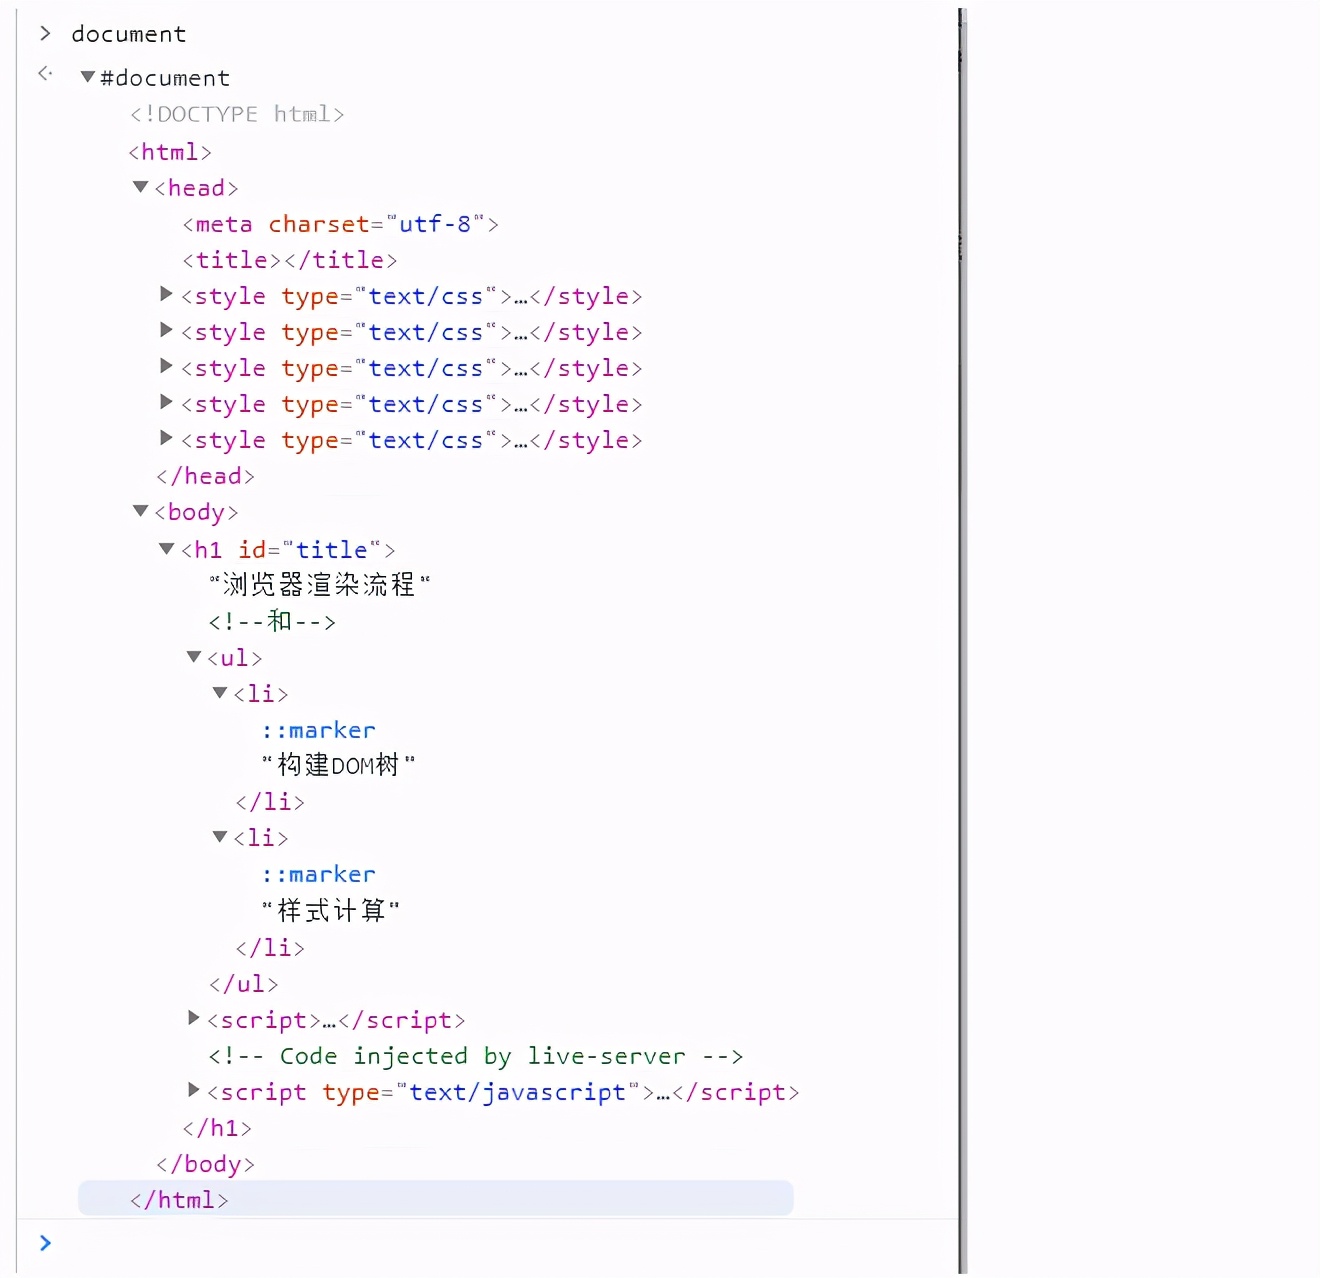Select the closing </ul> tag
The height and width of the screenshot is (1278, 1320).
tap(244, 984)
